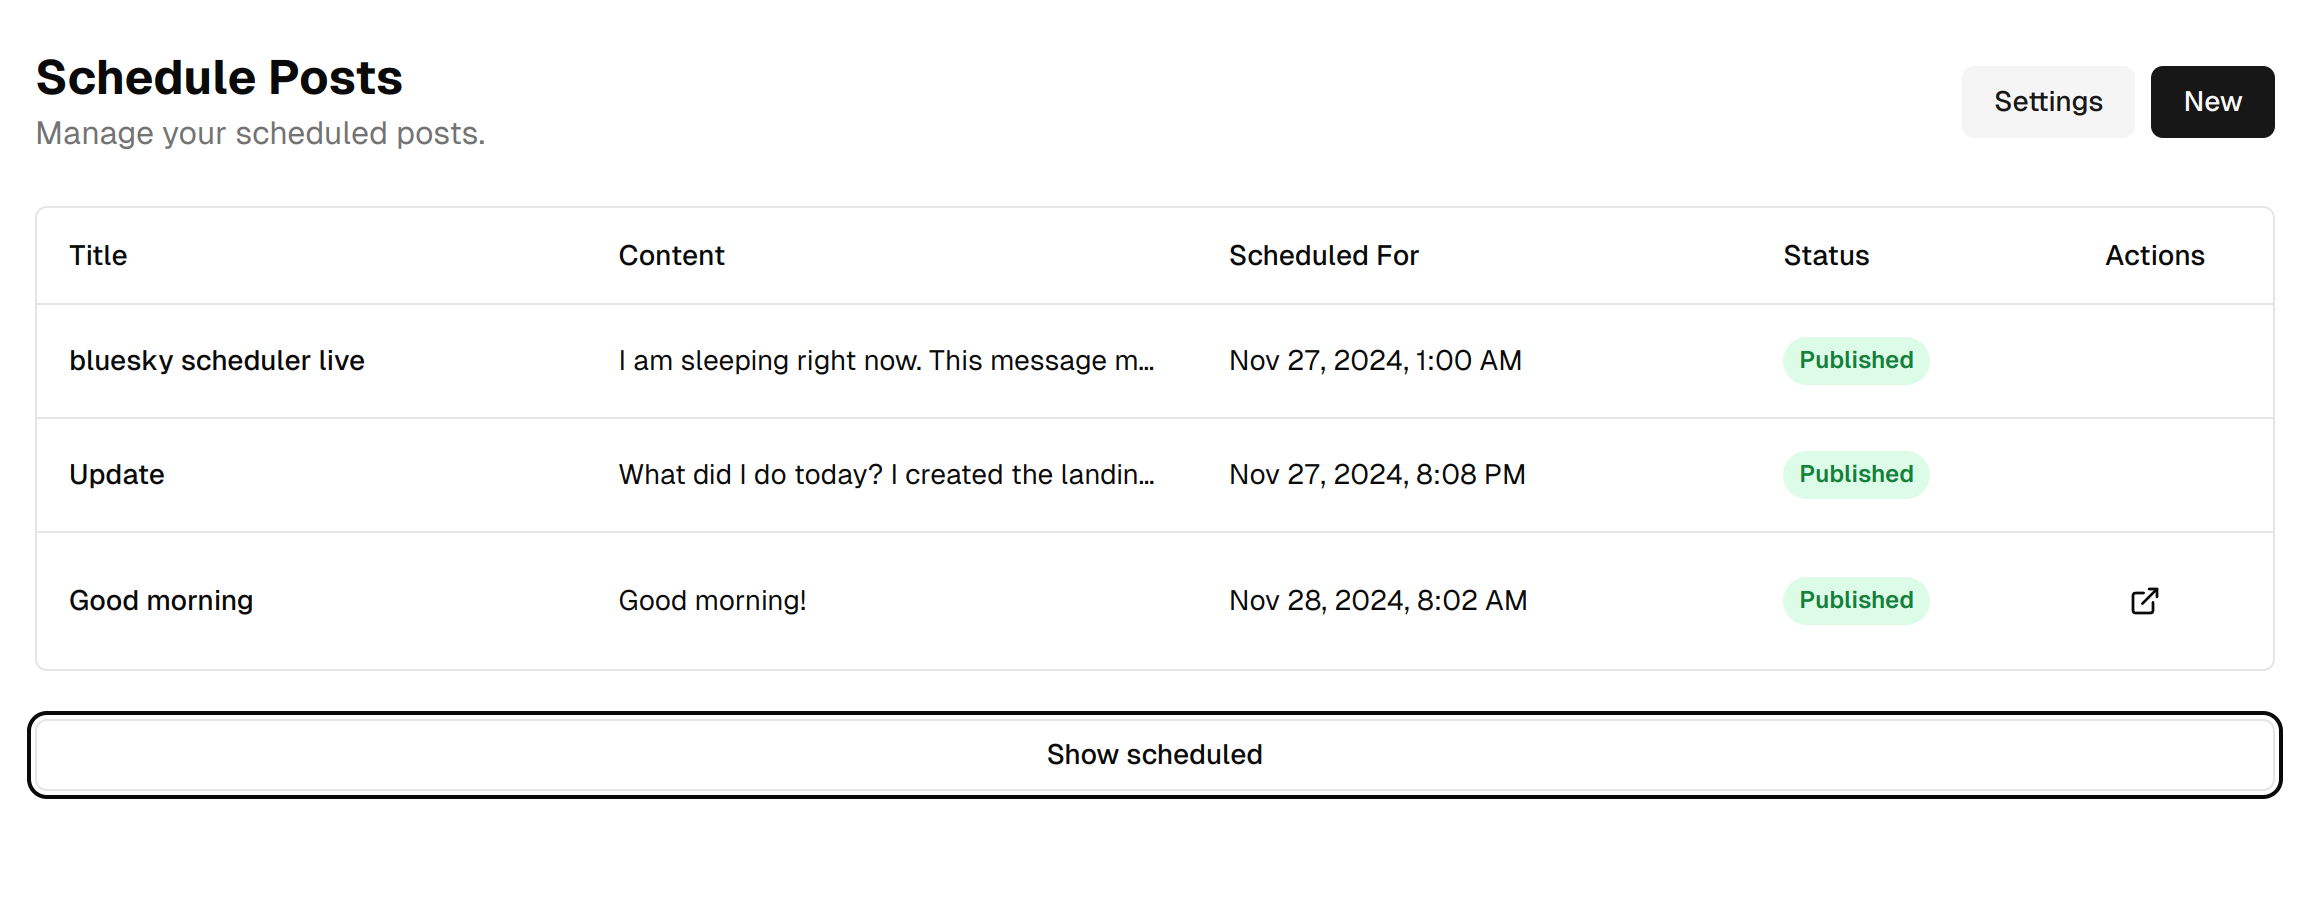Show scheduled posts using the bottom button

click(1153, 755)
